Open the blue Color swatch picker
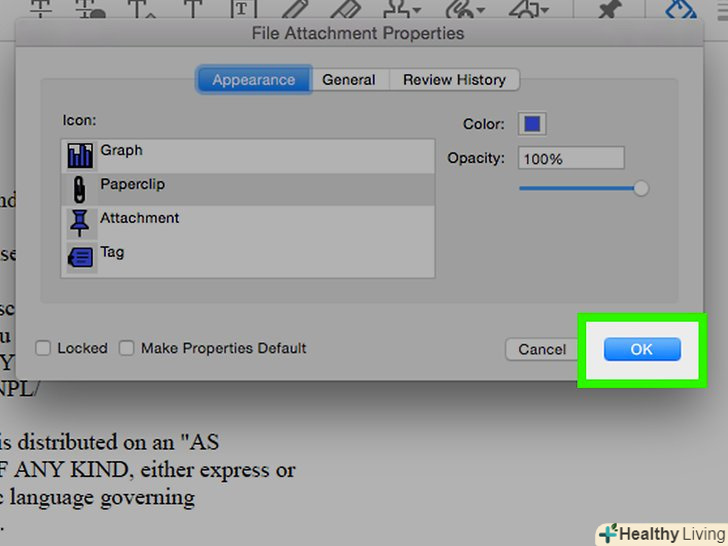Viewport: 728px width, 546px height. click(x=532, y=124)
